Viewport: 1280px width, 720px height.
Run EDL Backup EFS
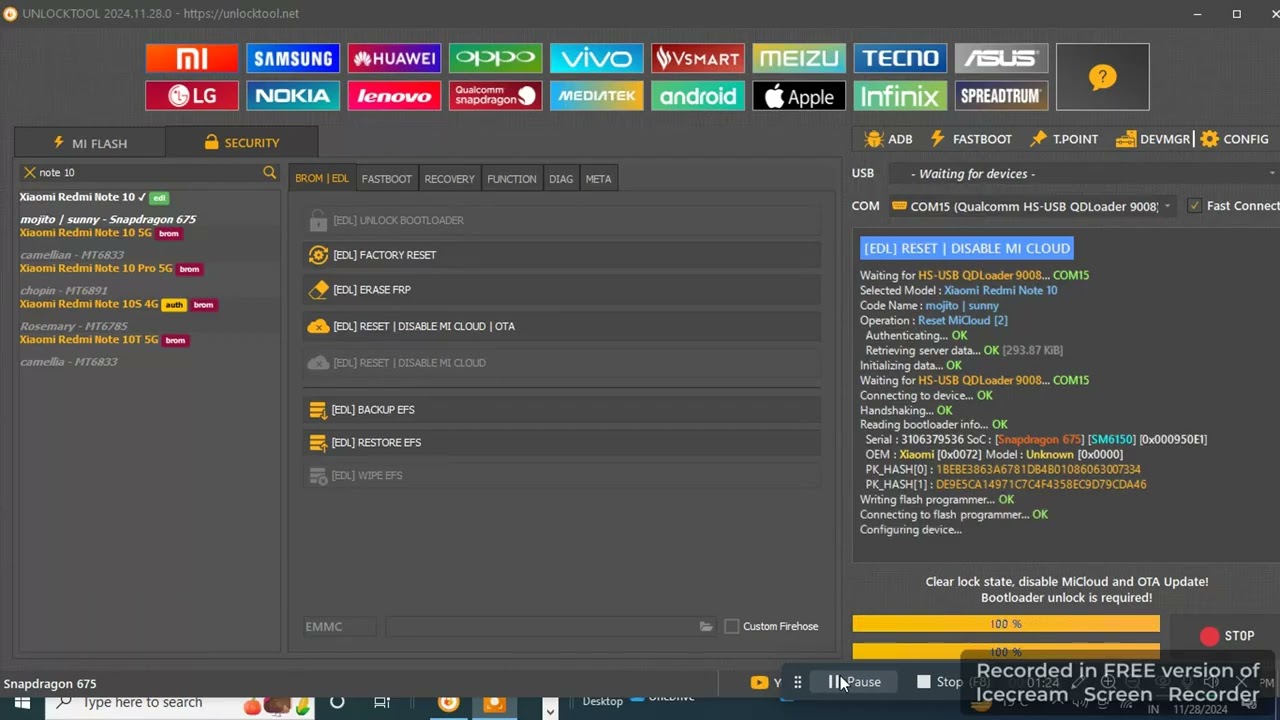click(x=562, y=410)
